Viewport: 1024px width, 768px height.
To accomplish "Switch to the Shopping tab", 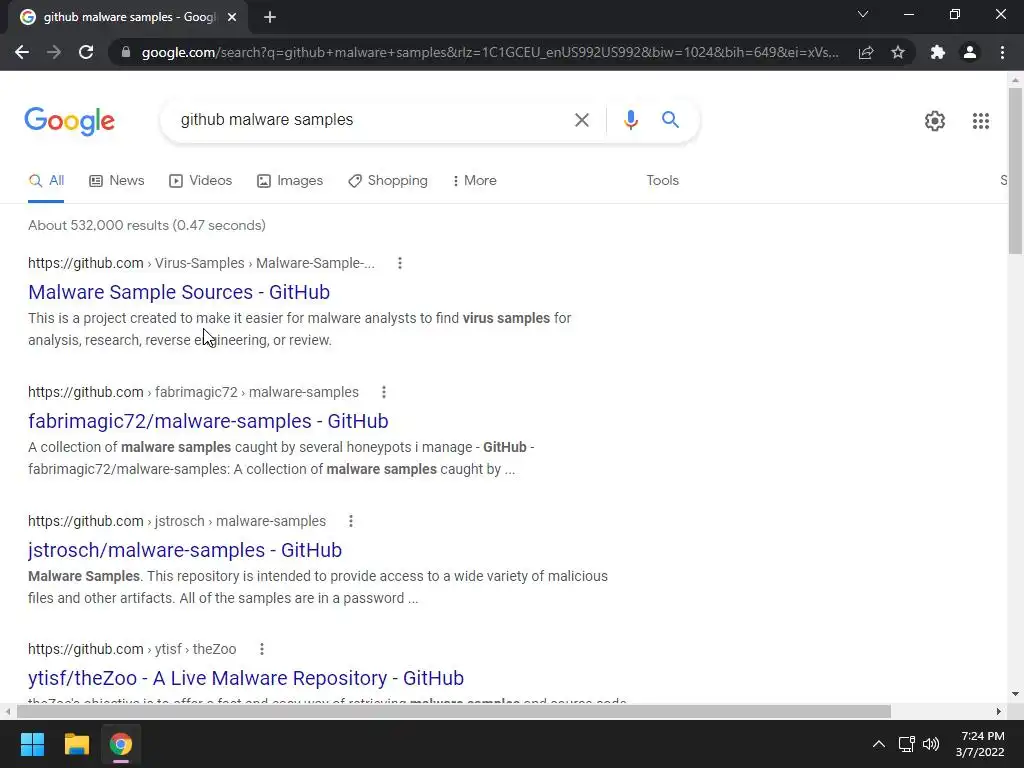I will [388, 181].
